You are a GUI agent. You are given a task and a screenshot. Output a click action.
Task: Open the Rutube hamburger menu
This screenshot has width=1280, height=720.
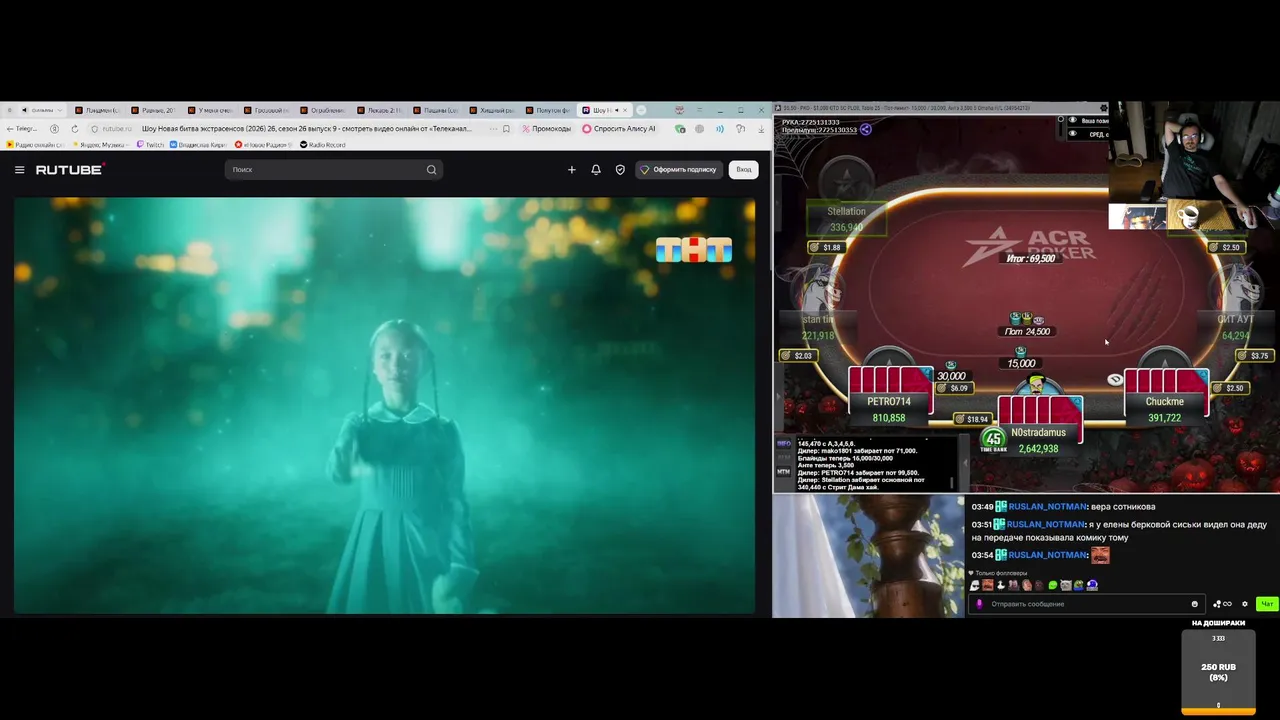click(x=19, y=170)
